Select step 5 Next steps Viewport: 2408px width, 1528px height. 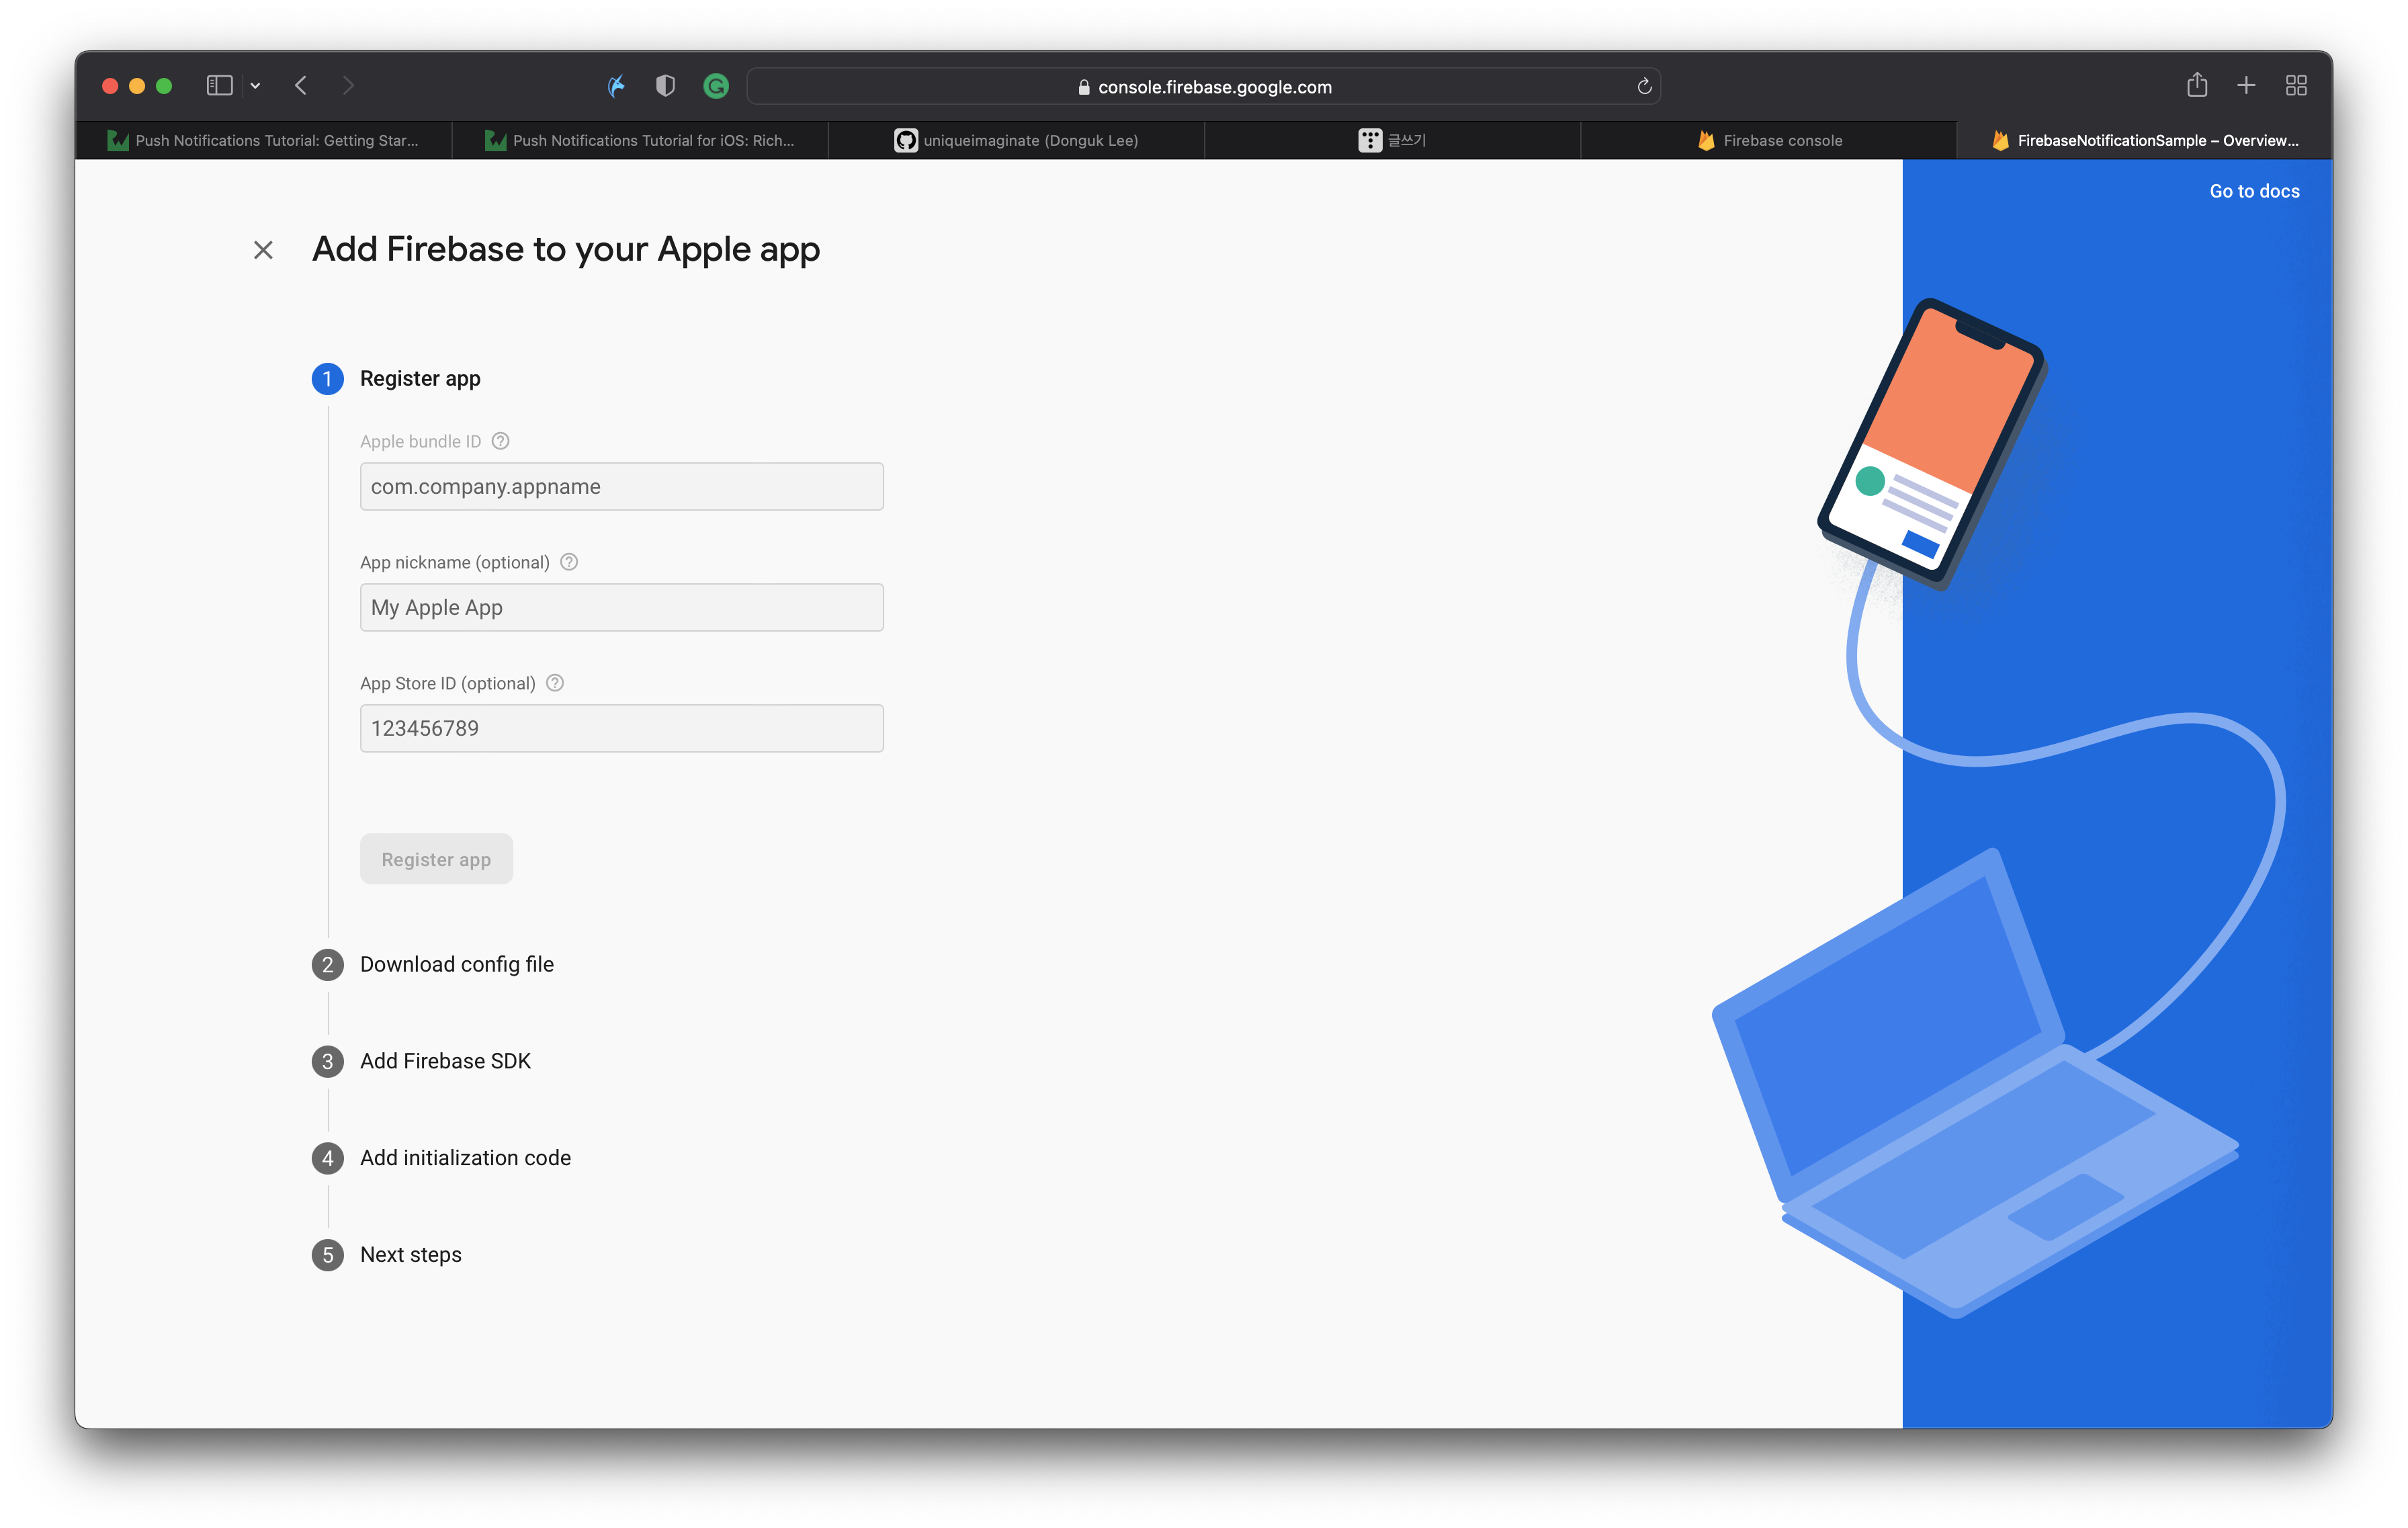click(411, 1255)
